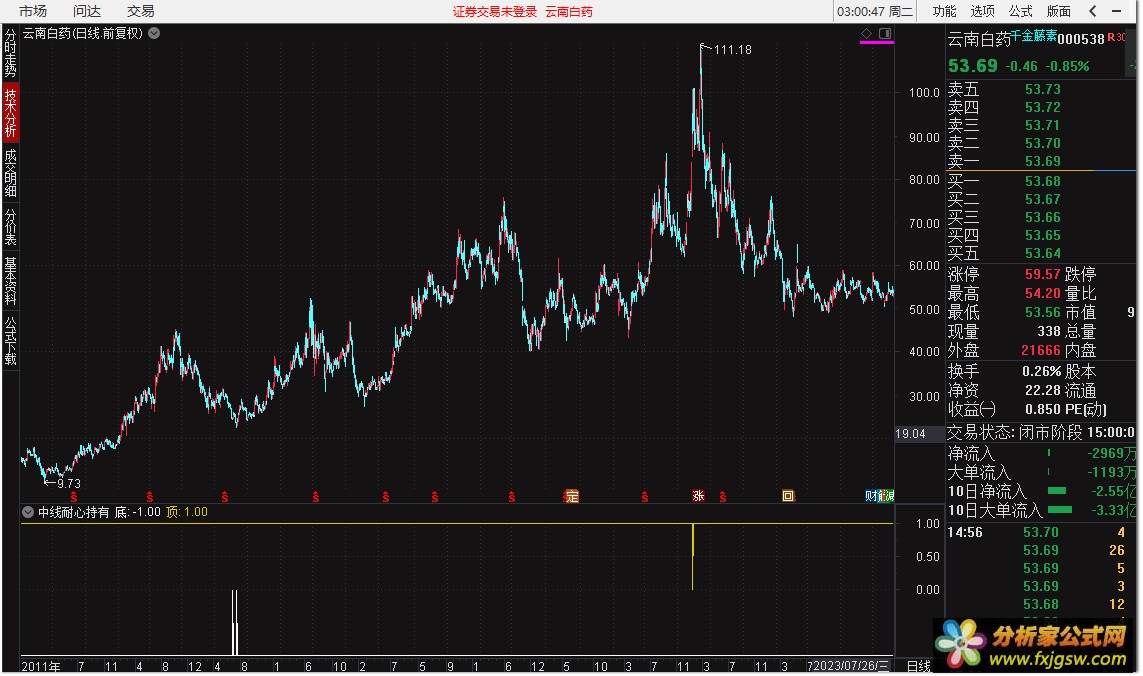Click the 净流入 value -2969万
Image resolution: width=1143 pixels, height=676 pixels.
coord(1112,453)
